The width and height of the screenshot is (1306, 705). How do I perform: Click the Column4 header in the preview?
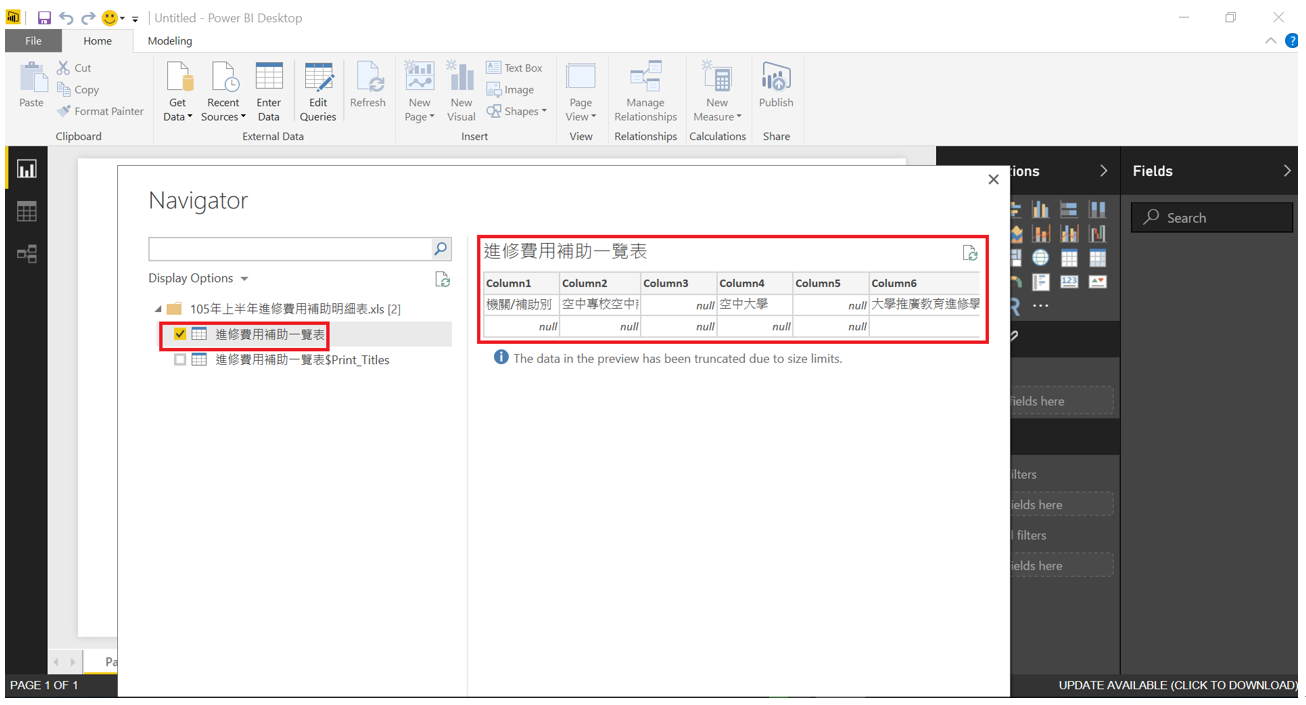tap(755, 283)
